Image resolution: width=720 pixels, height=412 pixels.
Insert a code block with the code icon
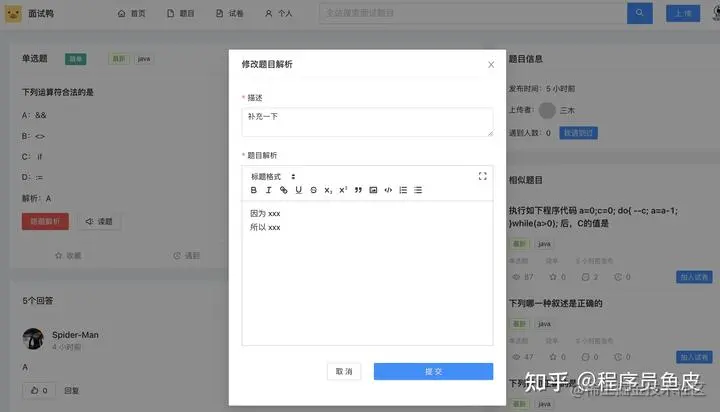(x=388, y=190)
